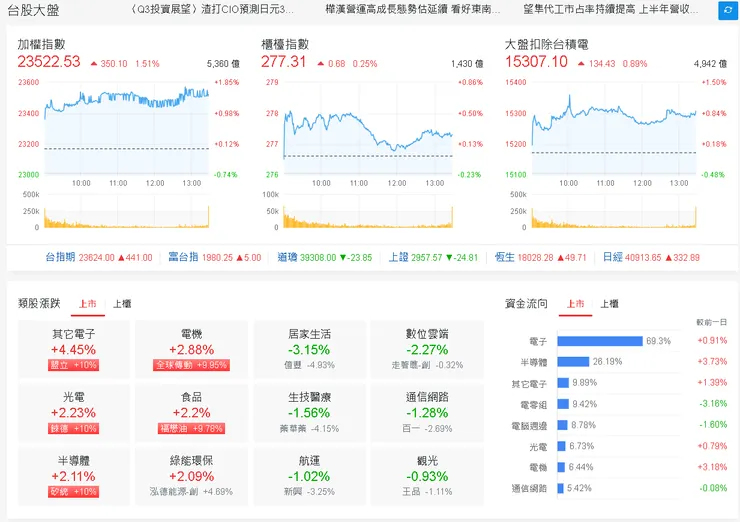Open the 上證 index quote
Viewport: 740px width, 522px height.
(x=433, y=257)
